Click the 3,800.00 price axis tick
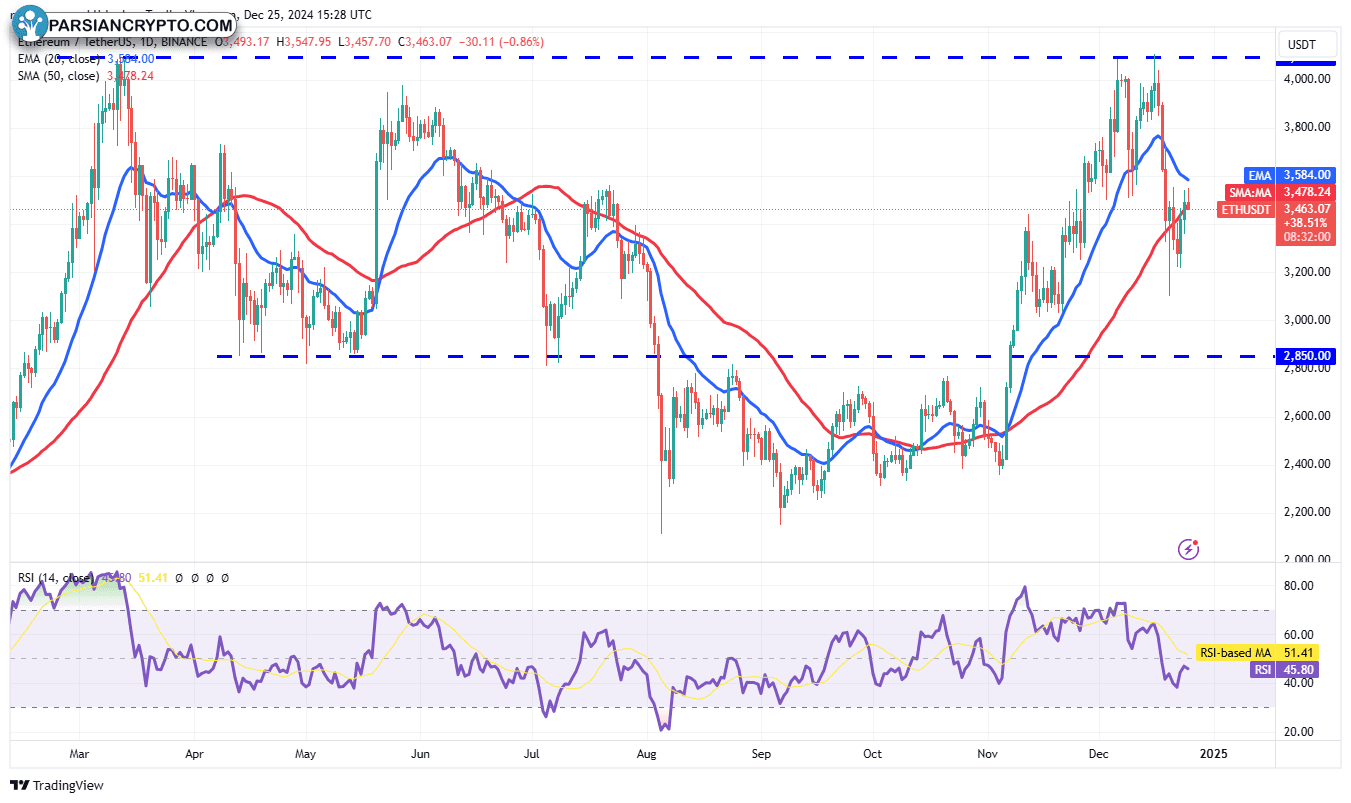The height and width of the screenshot is (803, 1351). pyautogui.click(x=1307, y=127)
